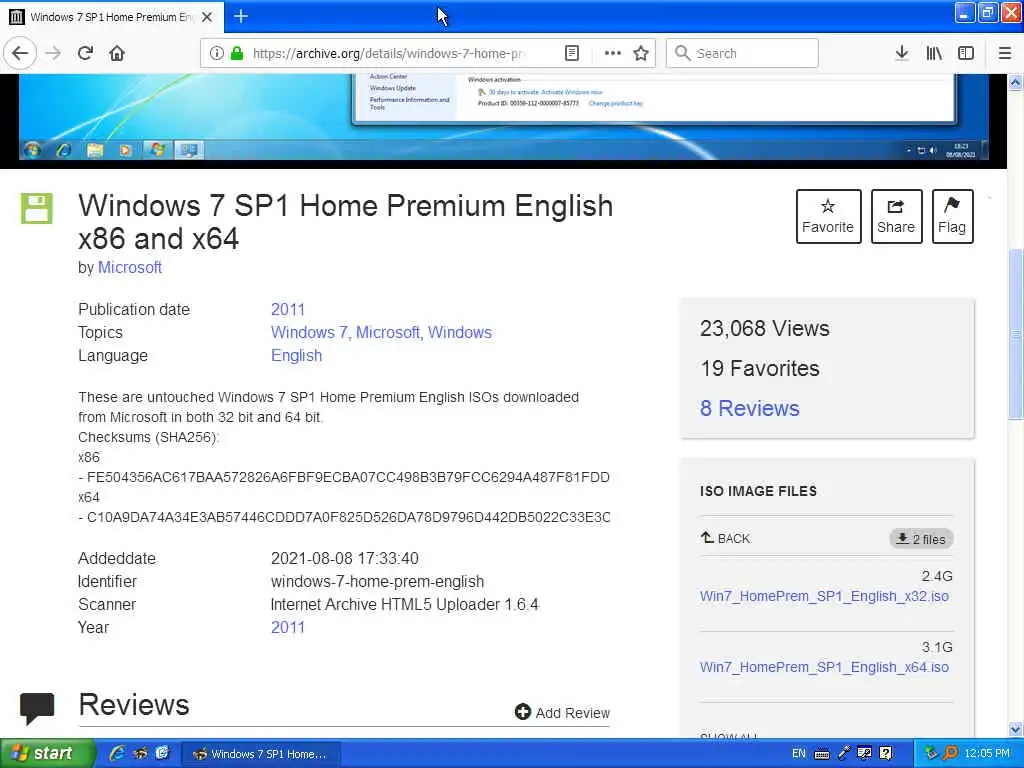Open the Windows start menu
The image size is (1024, 768).
click(x=47, y=754)
